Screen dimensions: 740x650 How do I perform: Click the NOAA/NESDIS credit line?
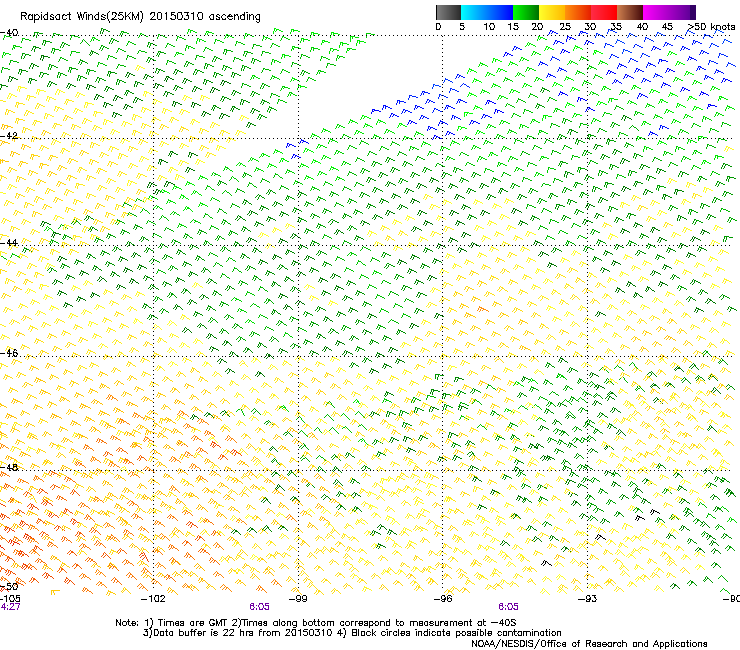point(589,644)
